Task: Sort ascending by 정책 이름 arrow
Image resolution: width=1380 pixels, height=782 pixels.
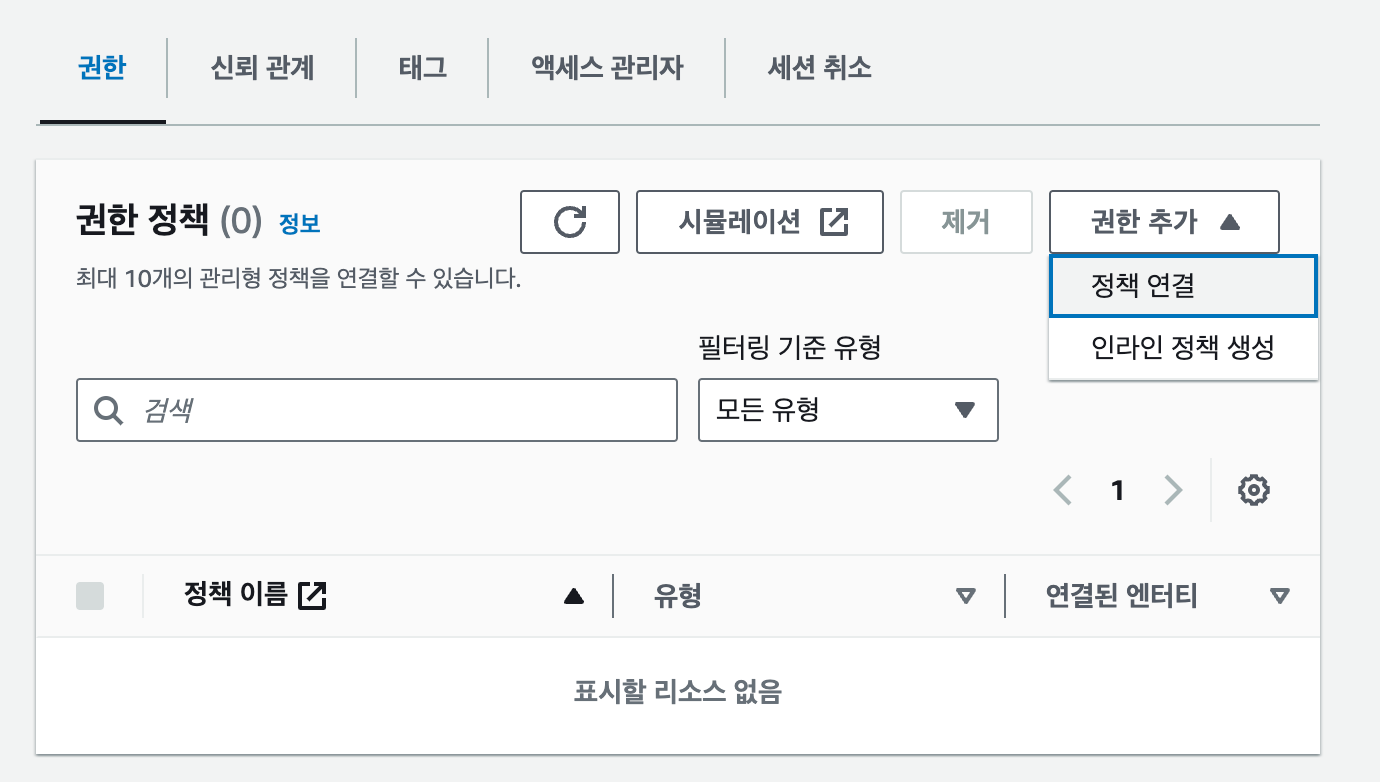Action: 573,597
